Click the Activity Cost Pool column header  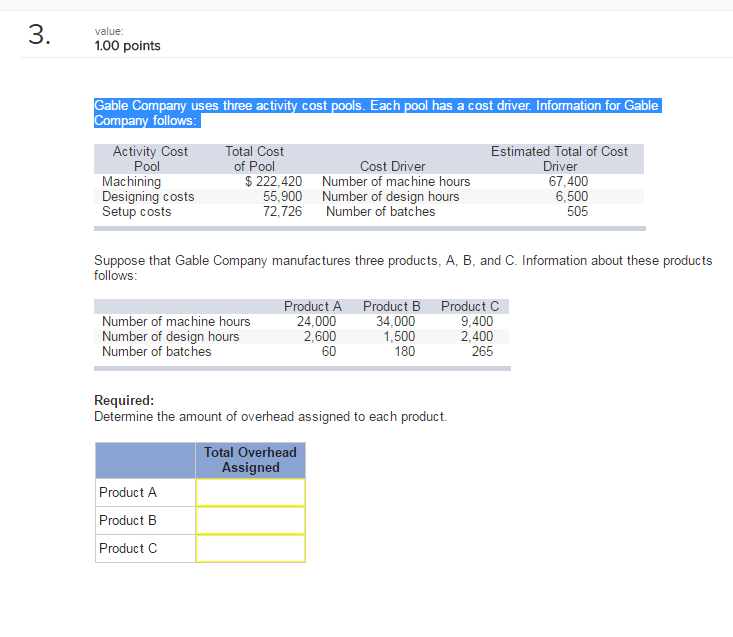coord(149,159)
